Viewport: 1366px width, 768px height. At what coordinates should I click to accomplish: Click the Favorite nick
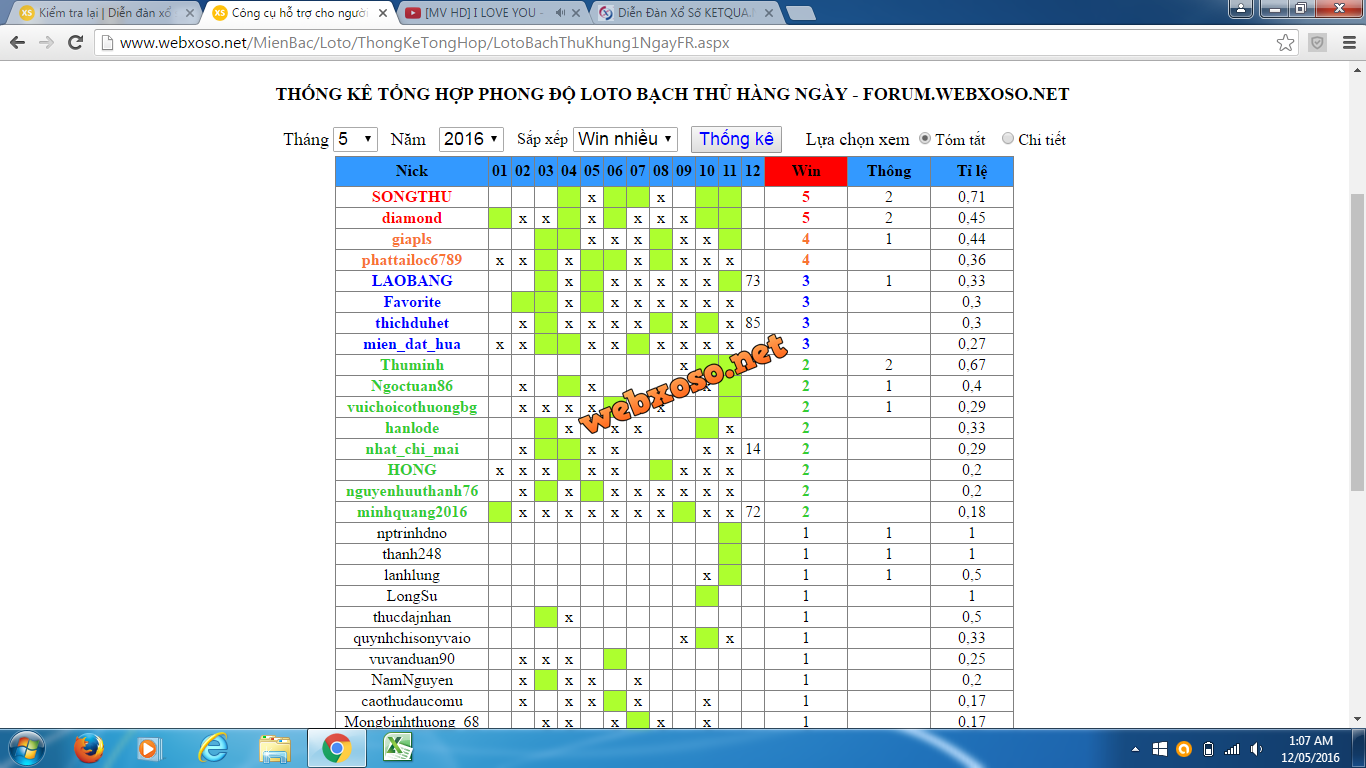pyautogui.click(x=412, y=302)
